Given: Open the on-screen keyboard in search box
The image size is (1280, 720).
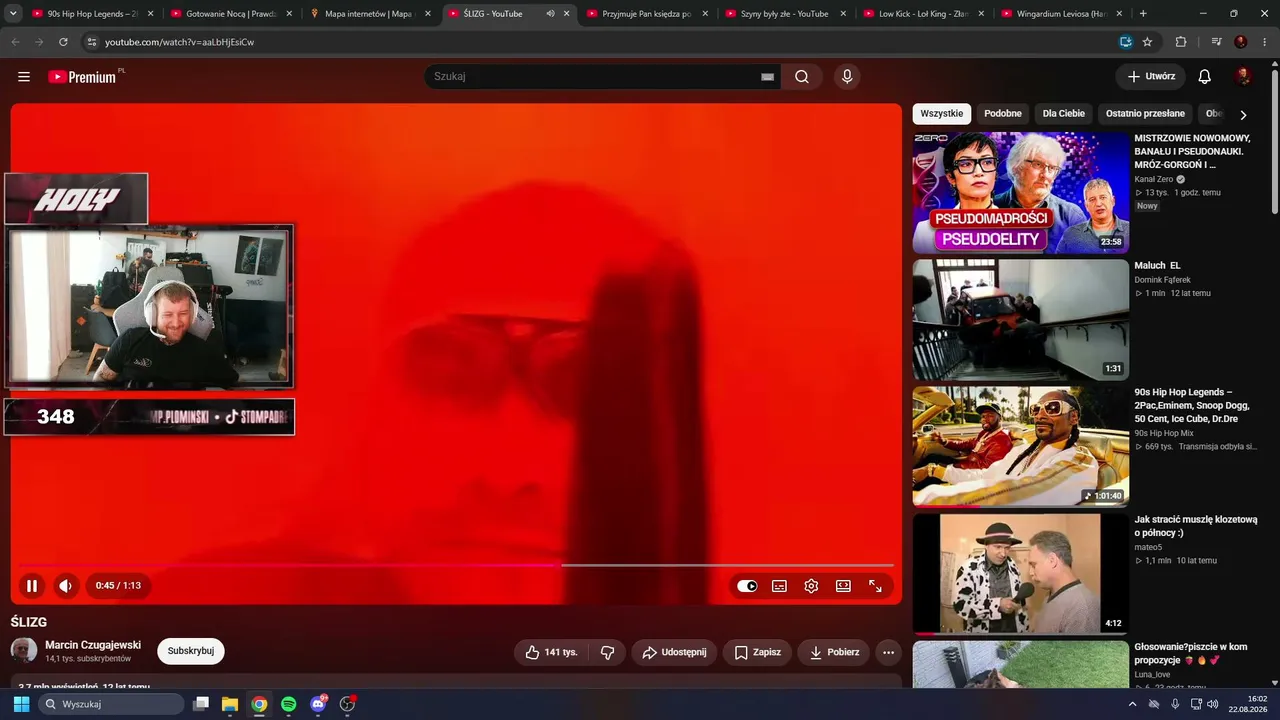Looking at the screenshot, I should [768, 77].
